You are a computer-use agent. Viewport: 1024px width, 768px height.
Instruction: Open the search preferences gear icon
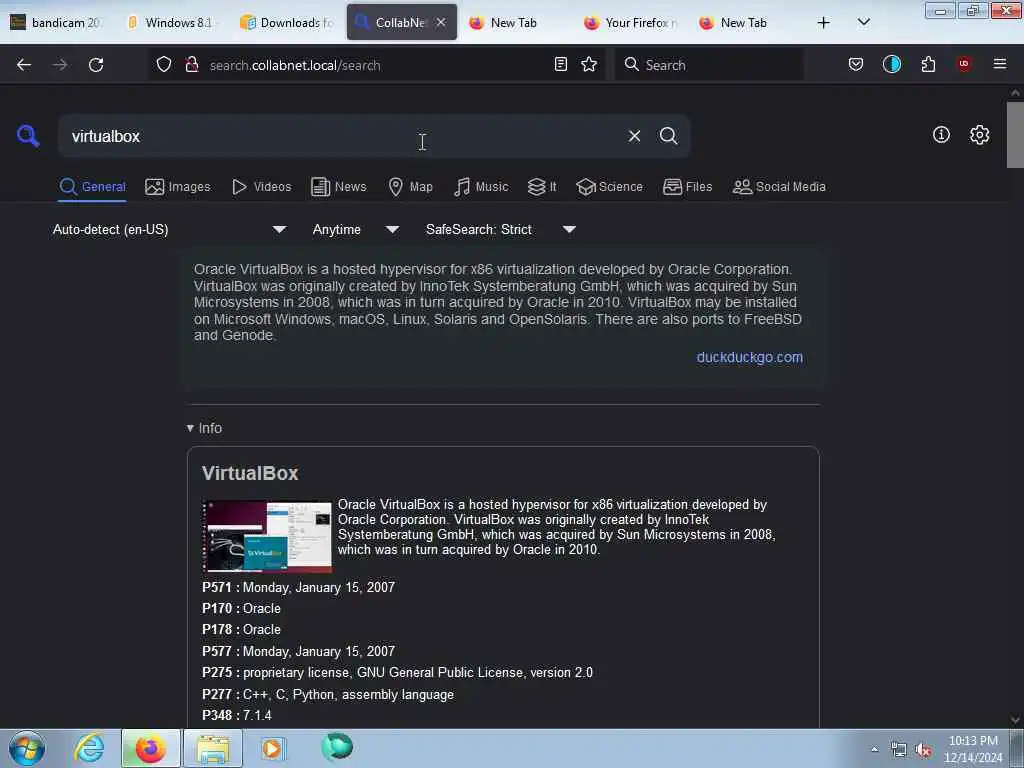point(979,135)
